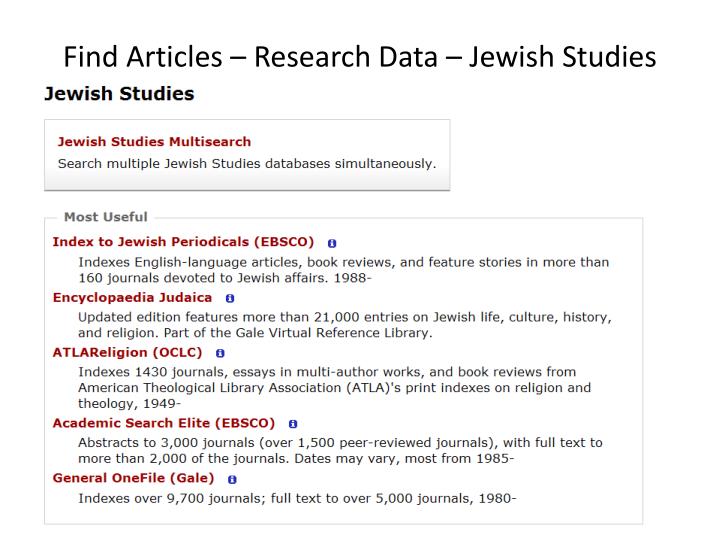Click description starting 'Indexes 1430 journals'
Viewport: 720px width, 540px height.
click(x=334, y=388)
